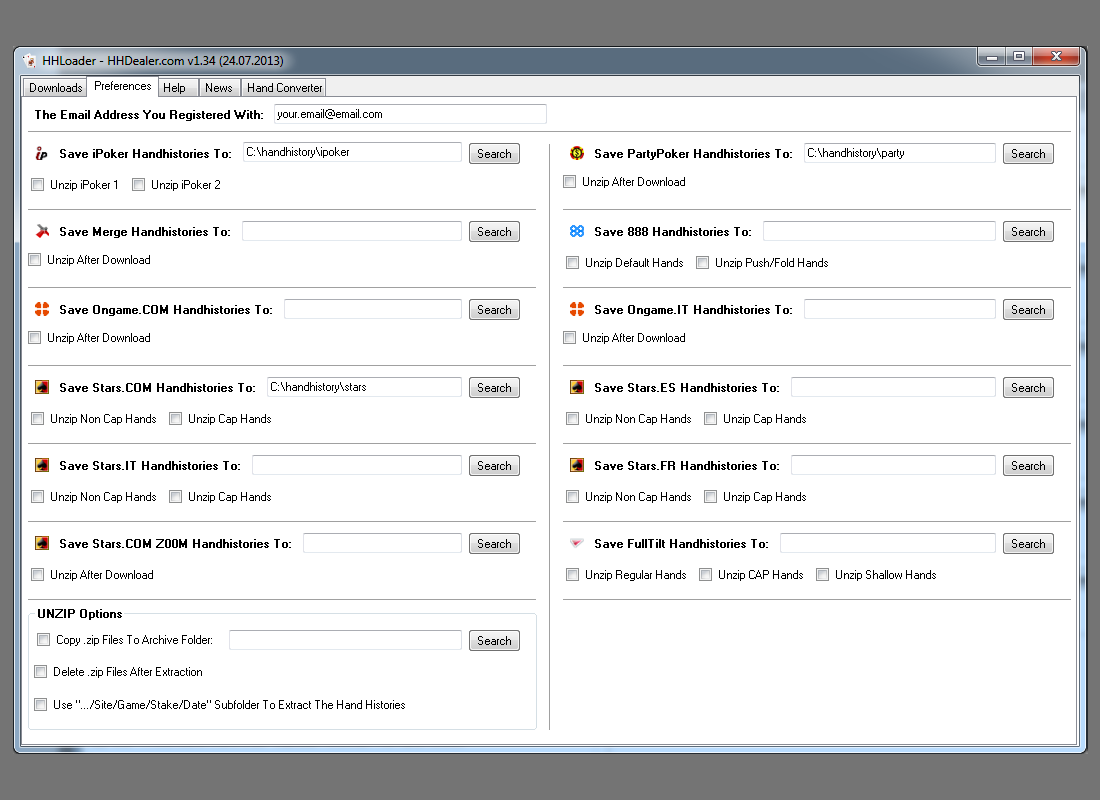Screen dimensions: 1100x800
Task: Check Unzip Shallow Hands for FullTilt
Action: point(823,575)
